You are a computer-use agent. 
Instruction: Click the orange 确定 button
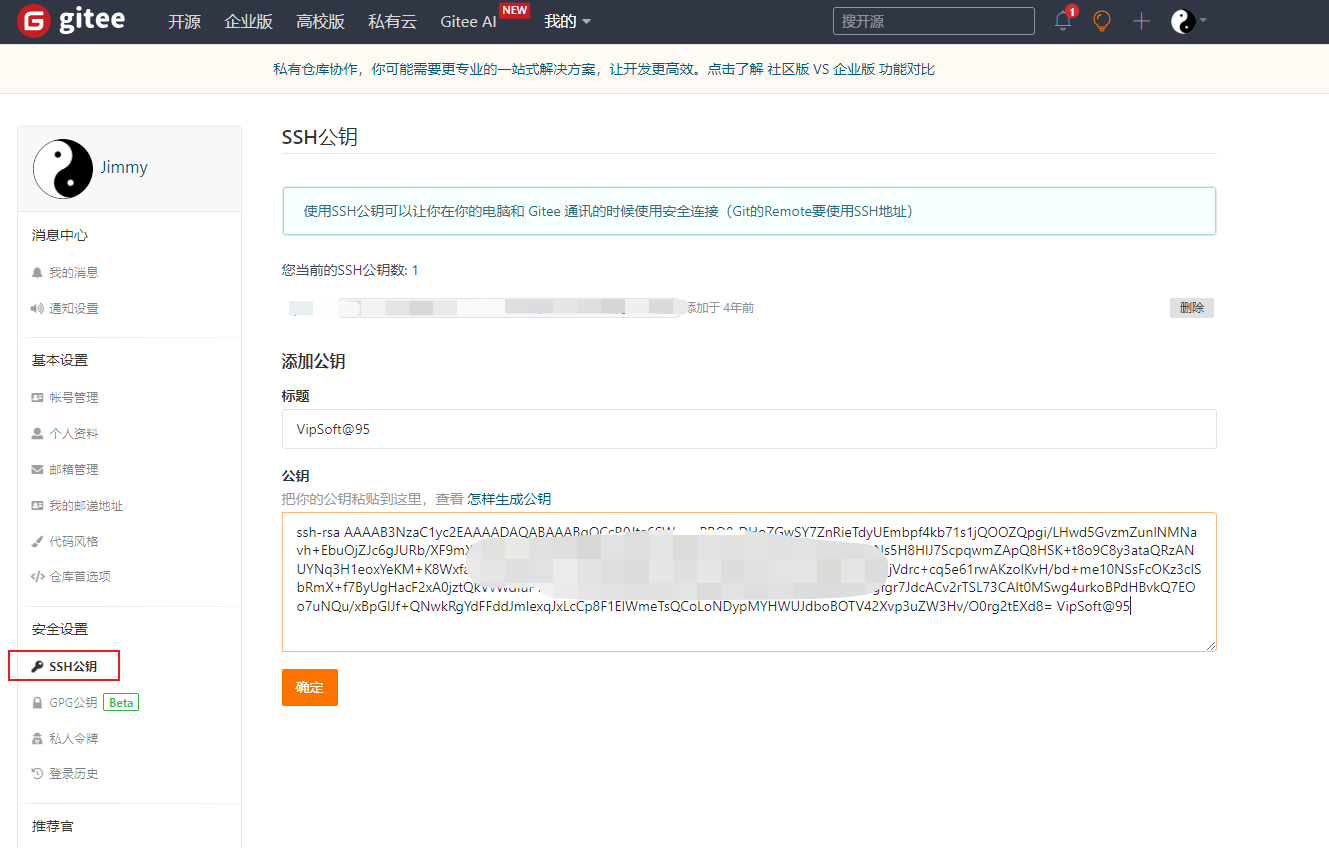pyautogui.click(x=309, y=687)
